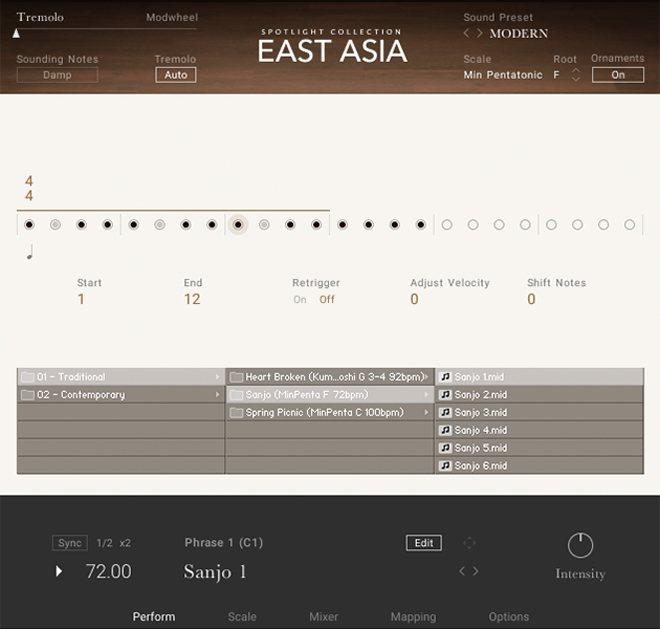
Task: Click the Edit button
Action: coord(424,543)
